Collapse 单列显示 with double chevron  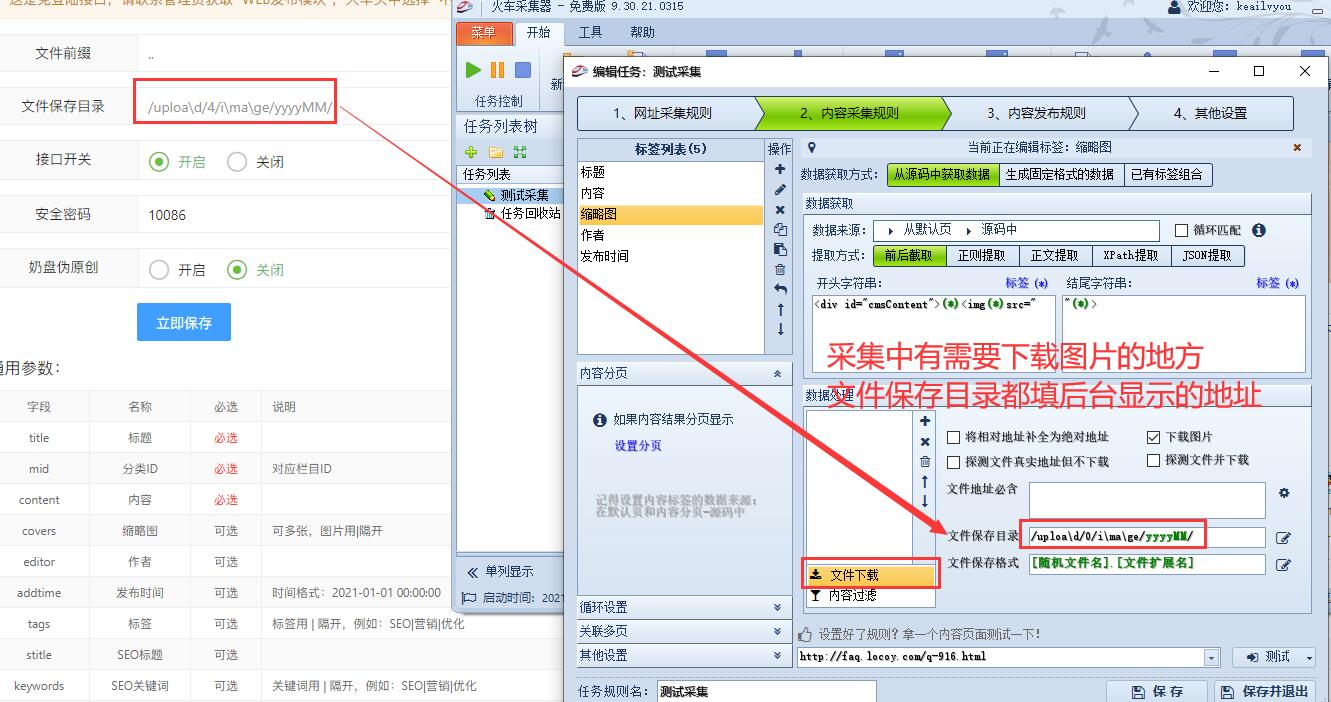point(472,572)
